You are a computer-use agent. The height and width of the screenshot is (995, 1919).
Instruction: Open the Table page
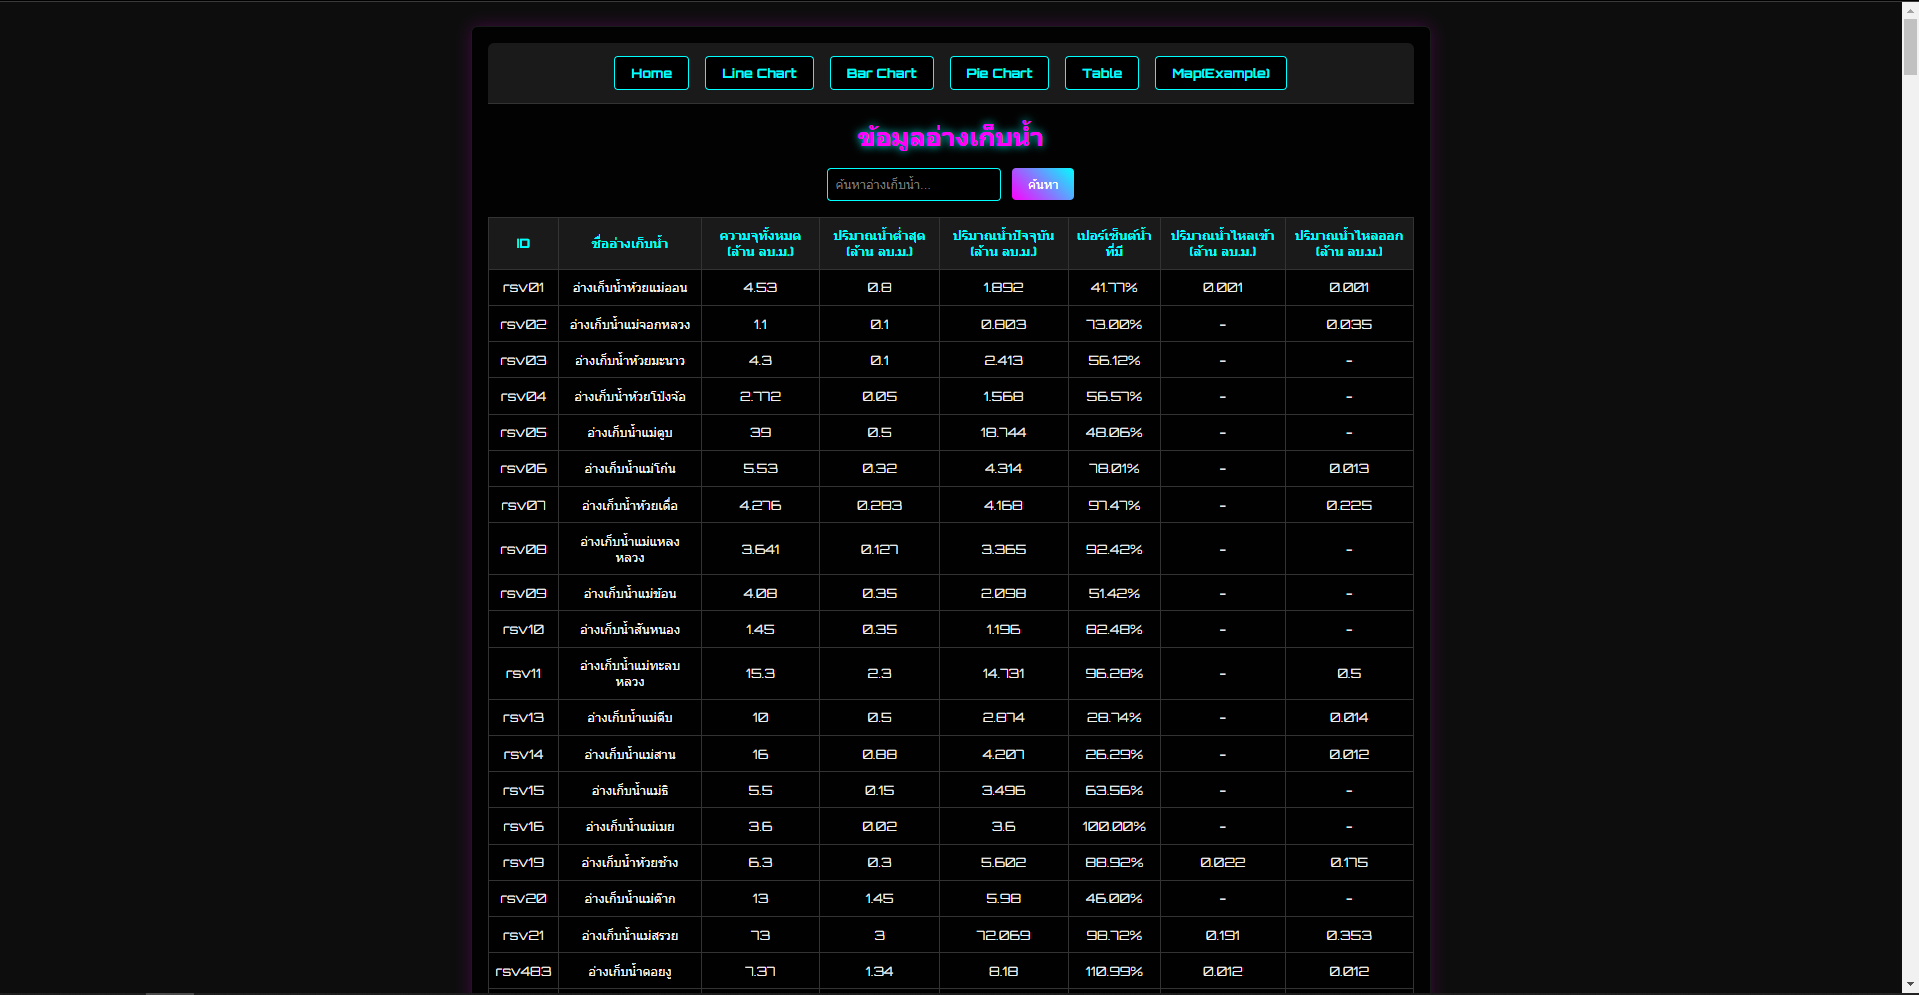point(1101,73)
